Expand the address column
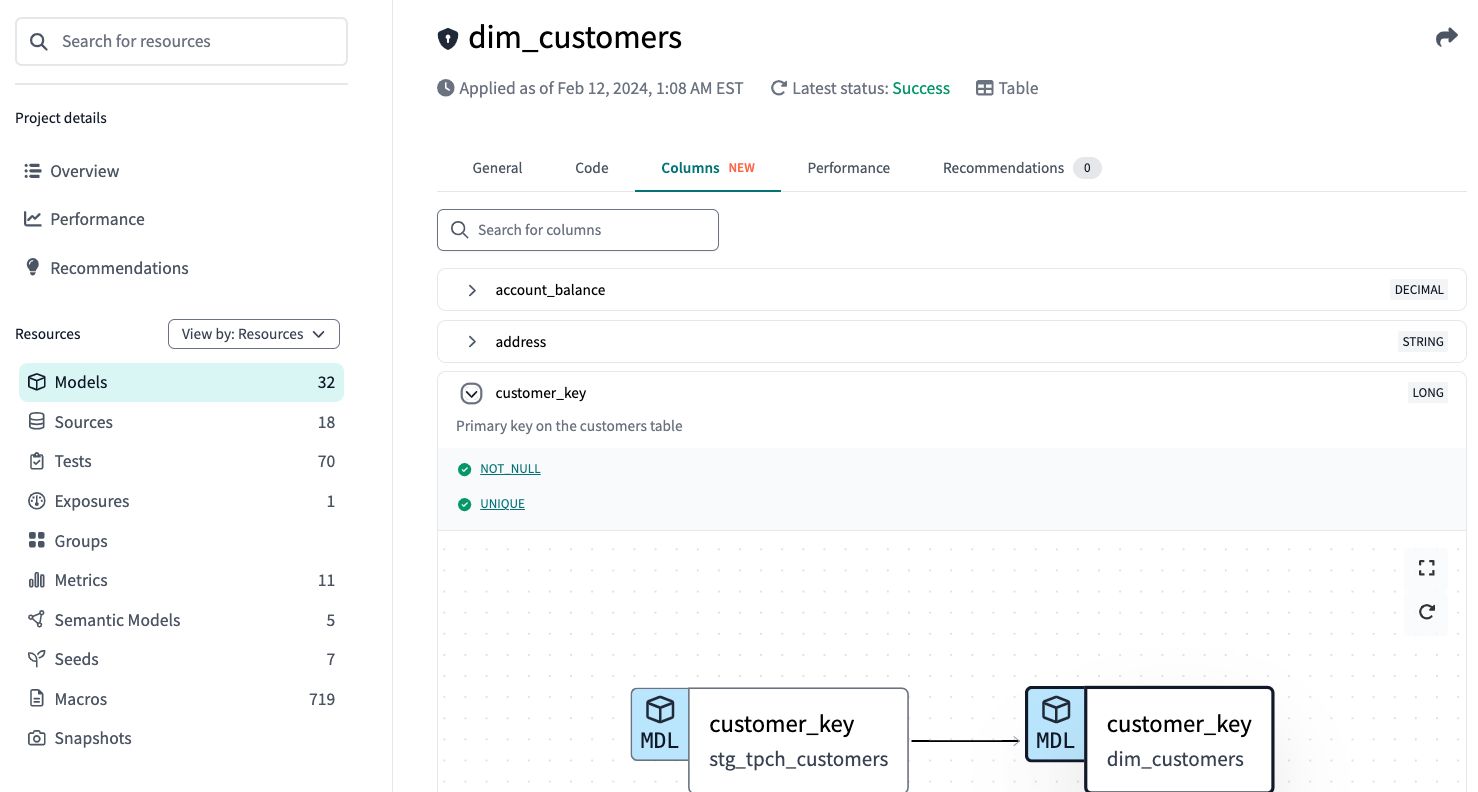This screenshot has height=792, width=1478. coord(472,342)
